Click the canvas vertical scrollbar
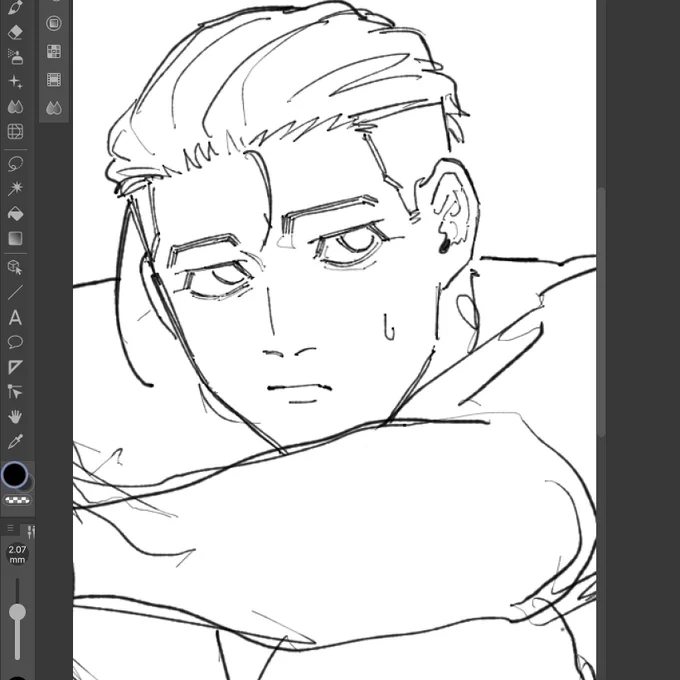The height and width of the screenshot is (680, 680). 602,312
